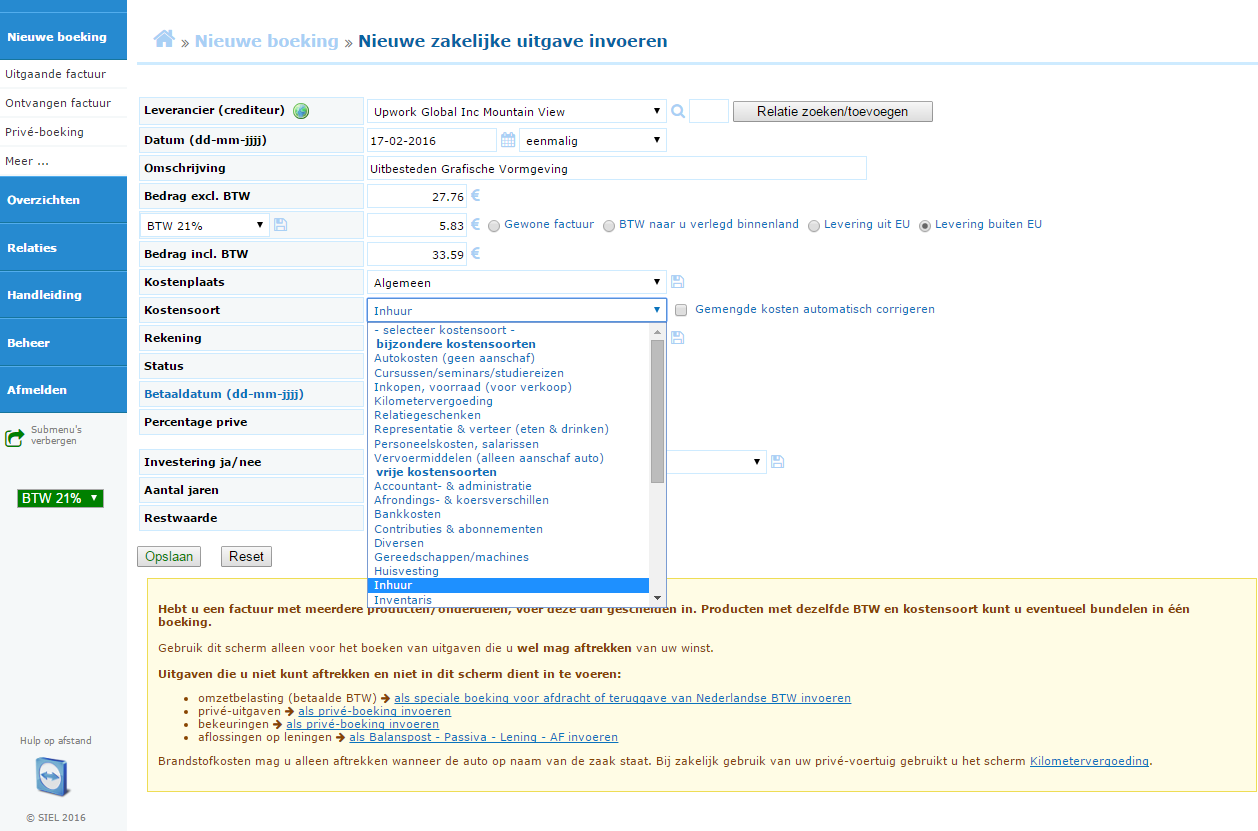Open the eenmalig frequency dropdown

[592, 140]
